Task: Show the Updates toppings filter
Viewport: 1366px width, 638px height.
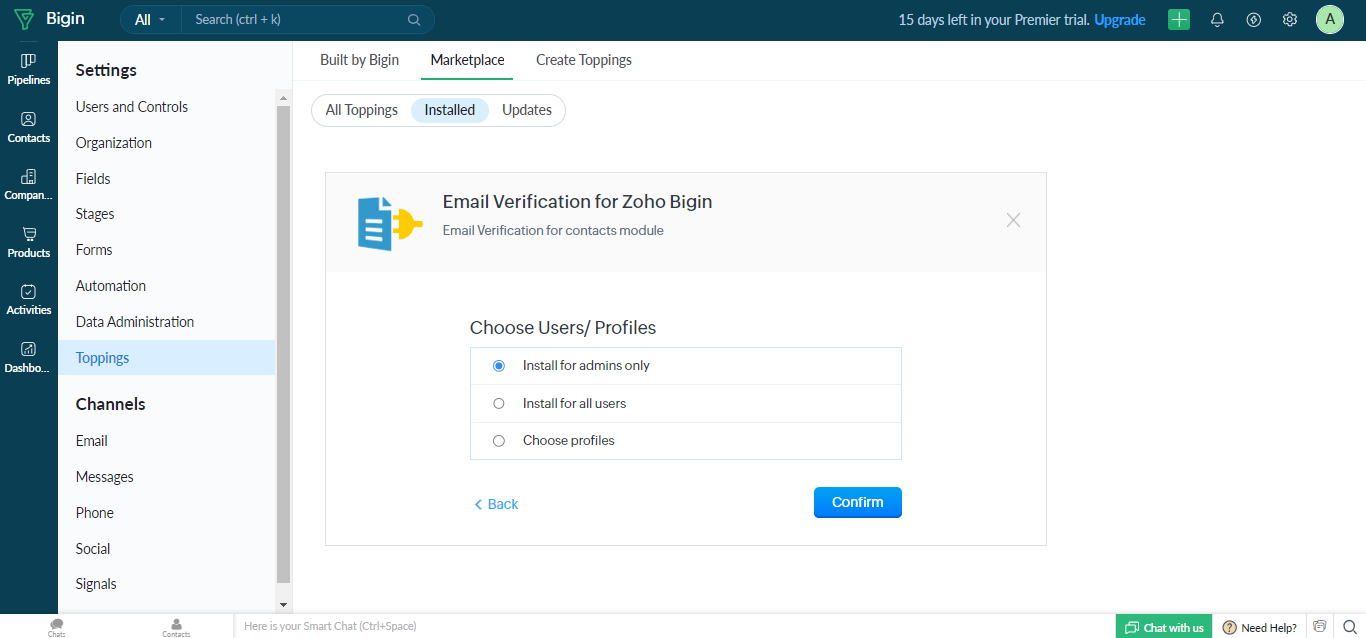Action: (526, 110)
